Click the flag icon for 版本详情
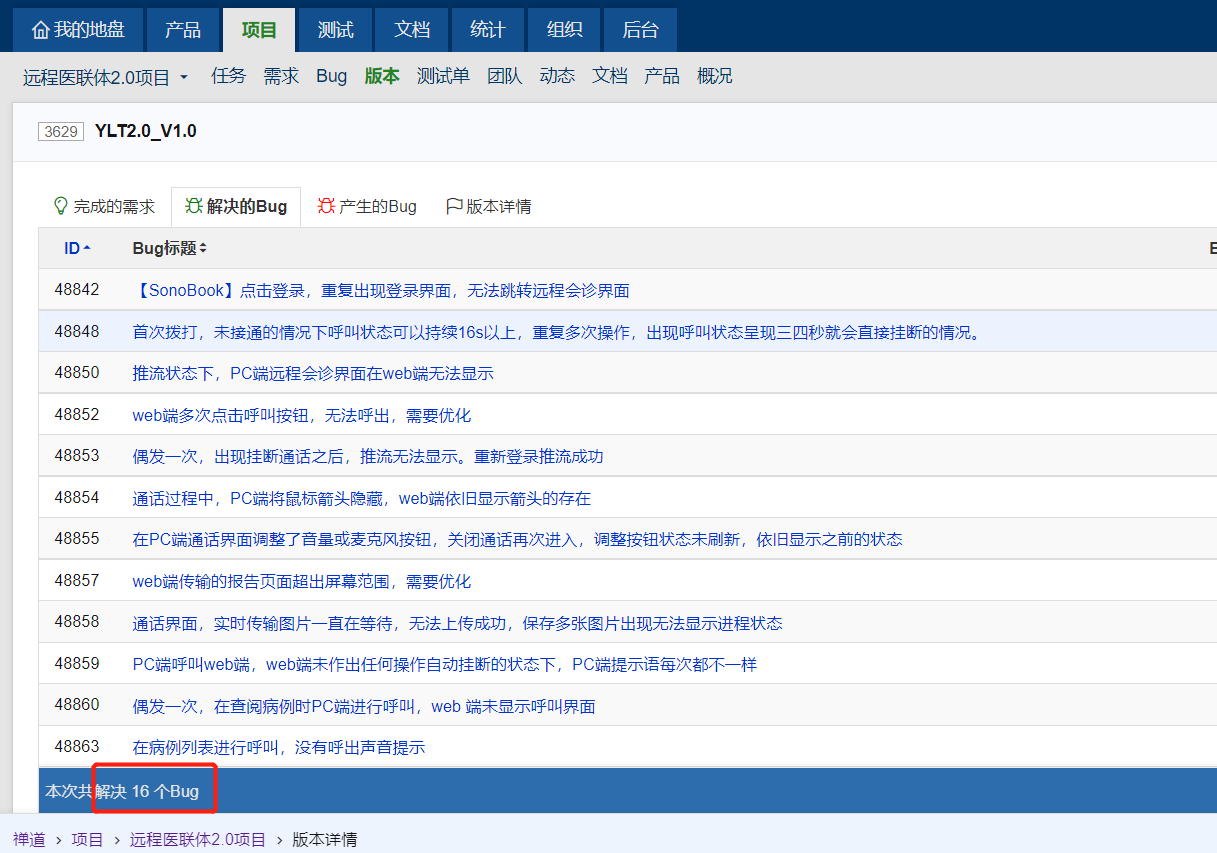 coord(453,206)
